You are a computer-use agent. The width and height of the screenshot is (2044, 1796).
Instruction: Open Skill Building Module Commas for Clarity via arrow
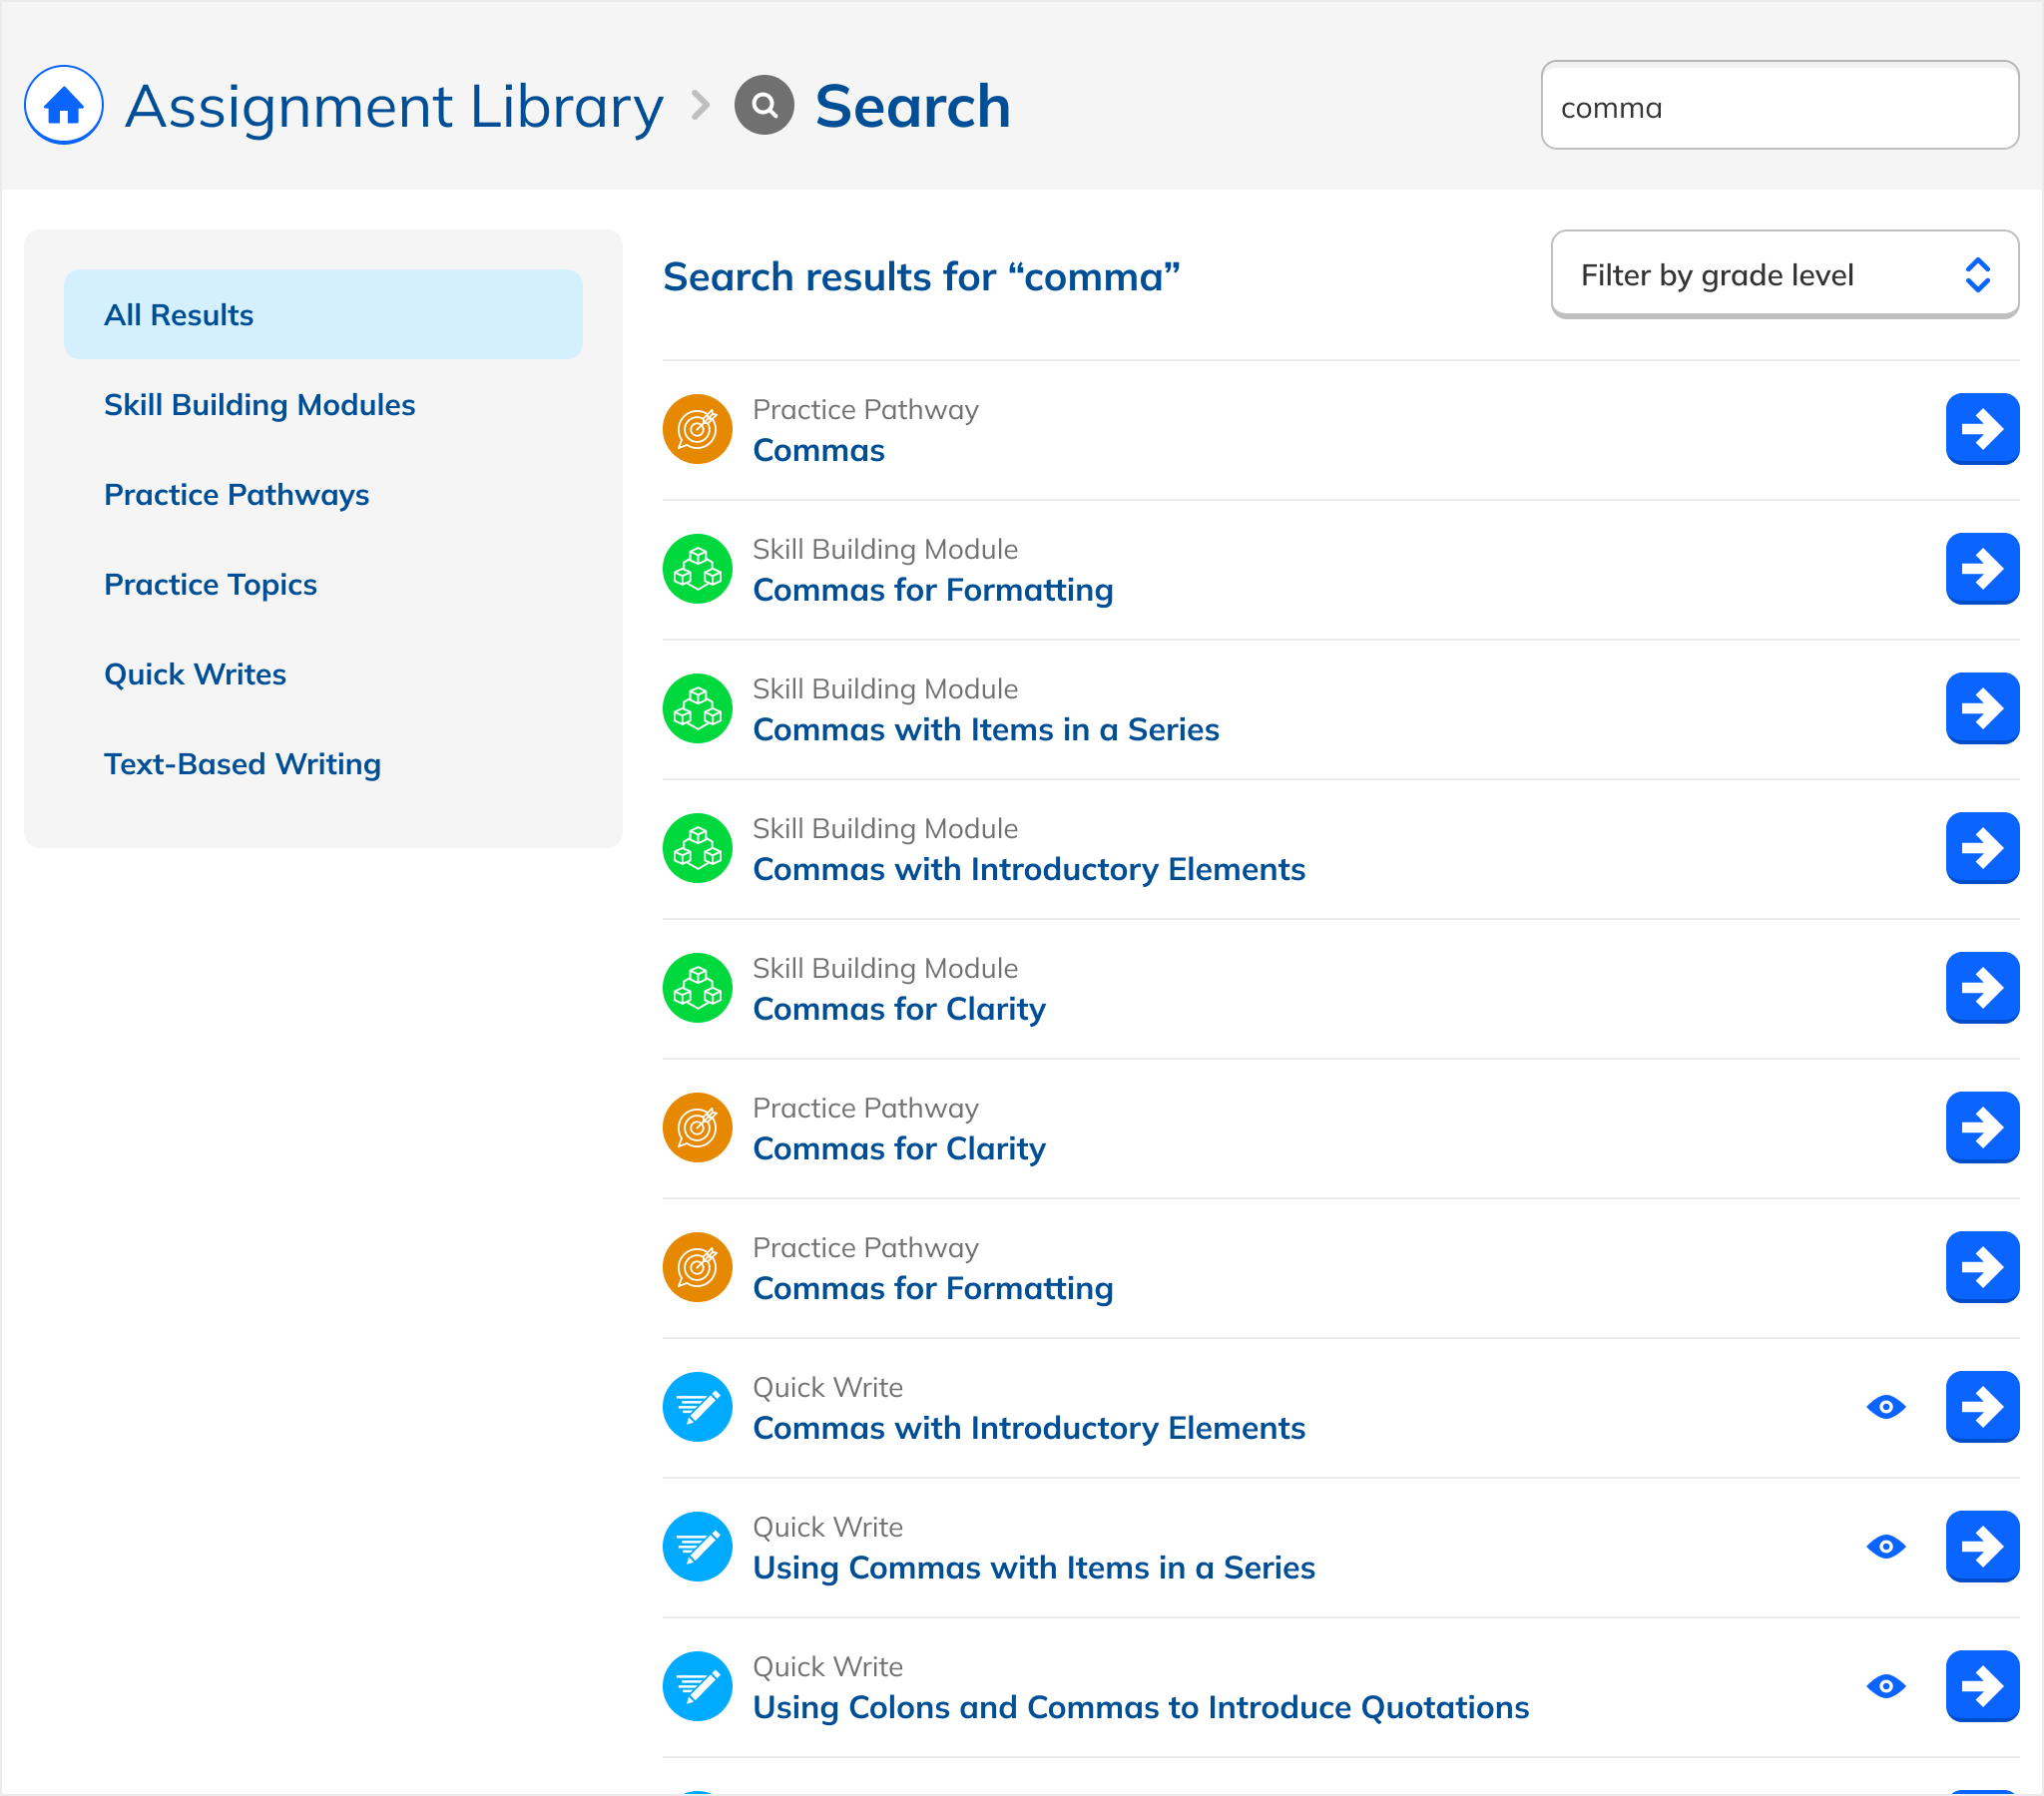click(x=1981, y=987)
